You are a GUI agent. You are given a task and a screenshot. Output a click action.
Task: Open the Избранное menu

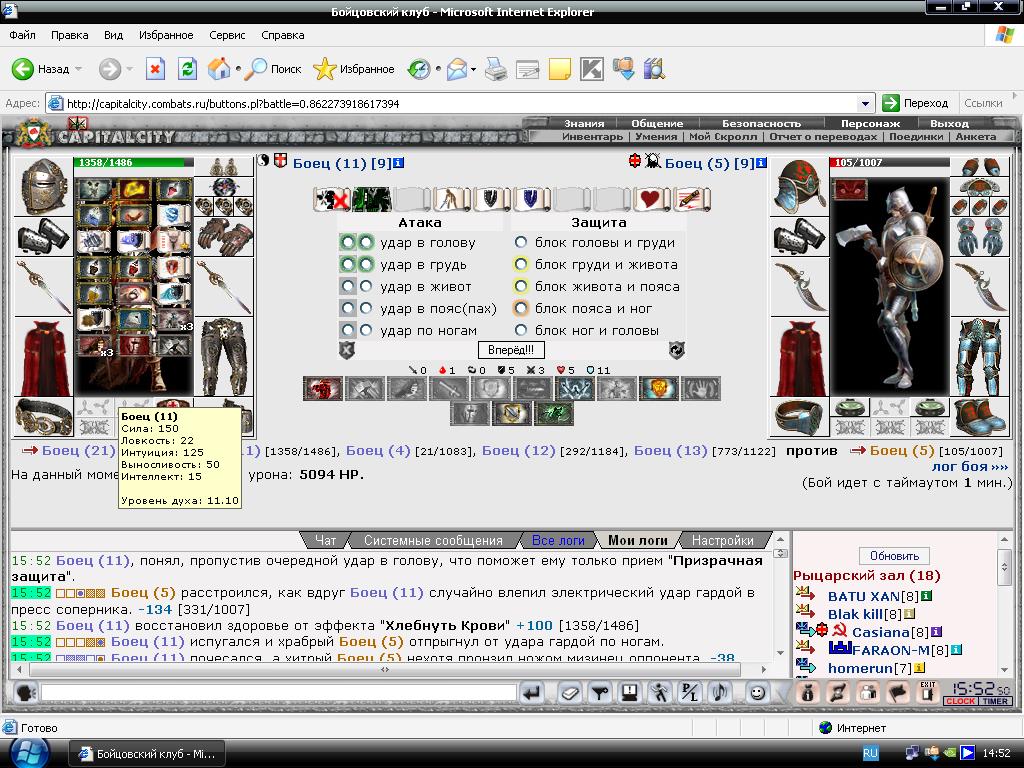[166, 35]
